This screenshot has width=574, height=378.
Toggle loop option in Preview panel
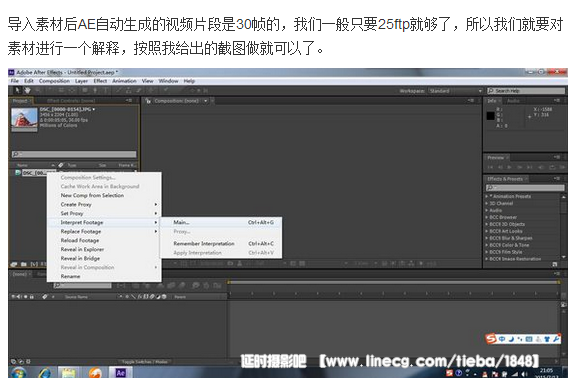552,167
